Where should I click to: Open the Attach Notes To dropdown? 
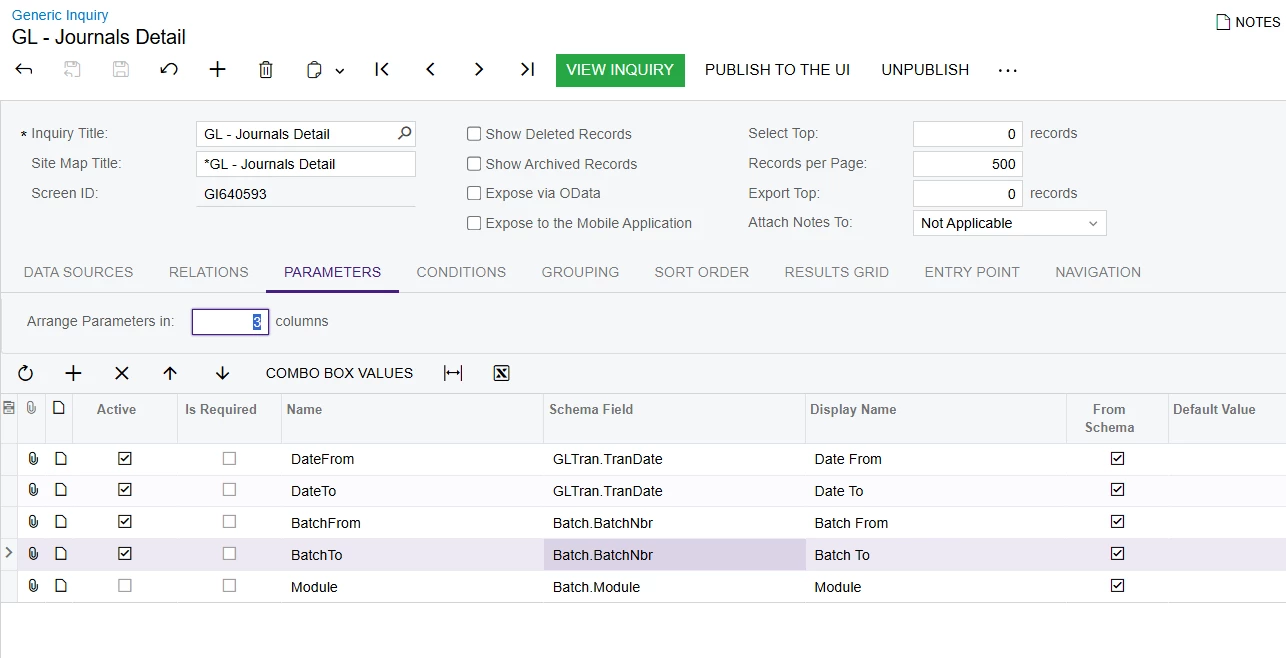click(x=1009, y=223)
